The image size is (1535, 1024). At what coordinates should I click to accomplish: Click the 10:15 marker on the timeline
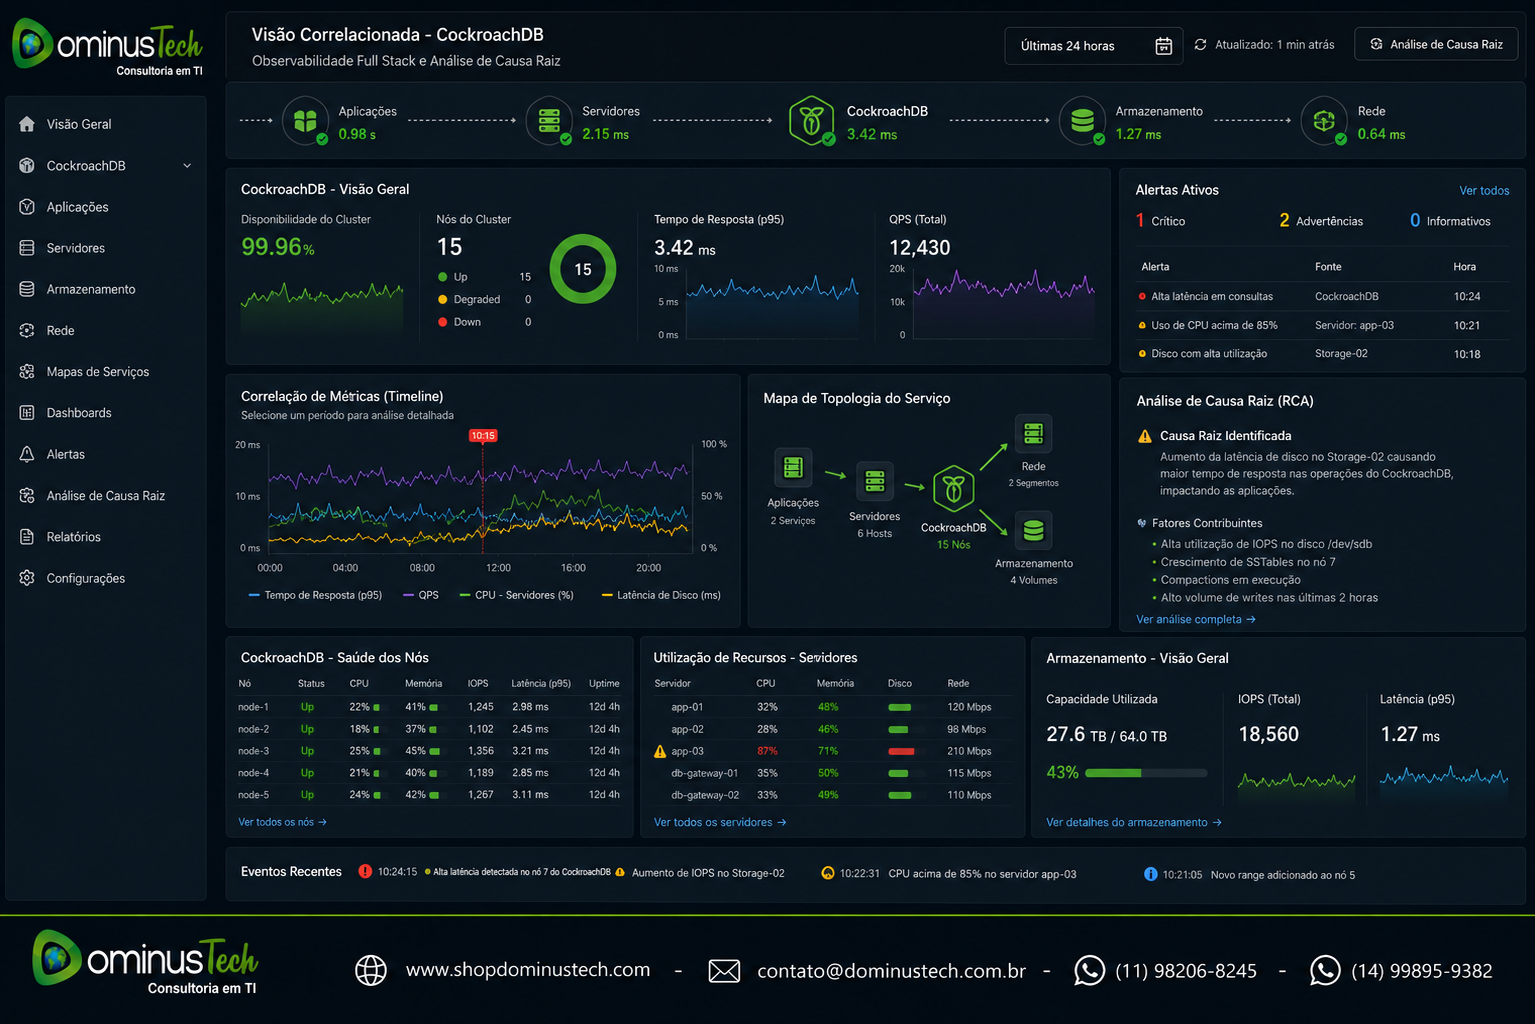coord(483,436)
